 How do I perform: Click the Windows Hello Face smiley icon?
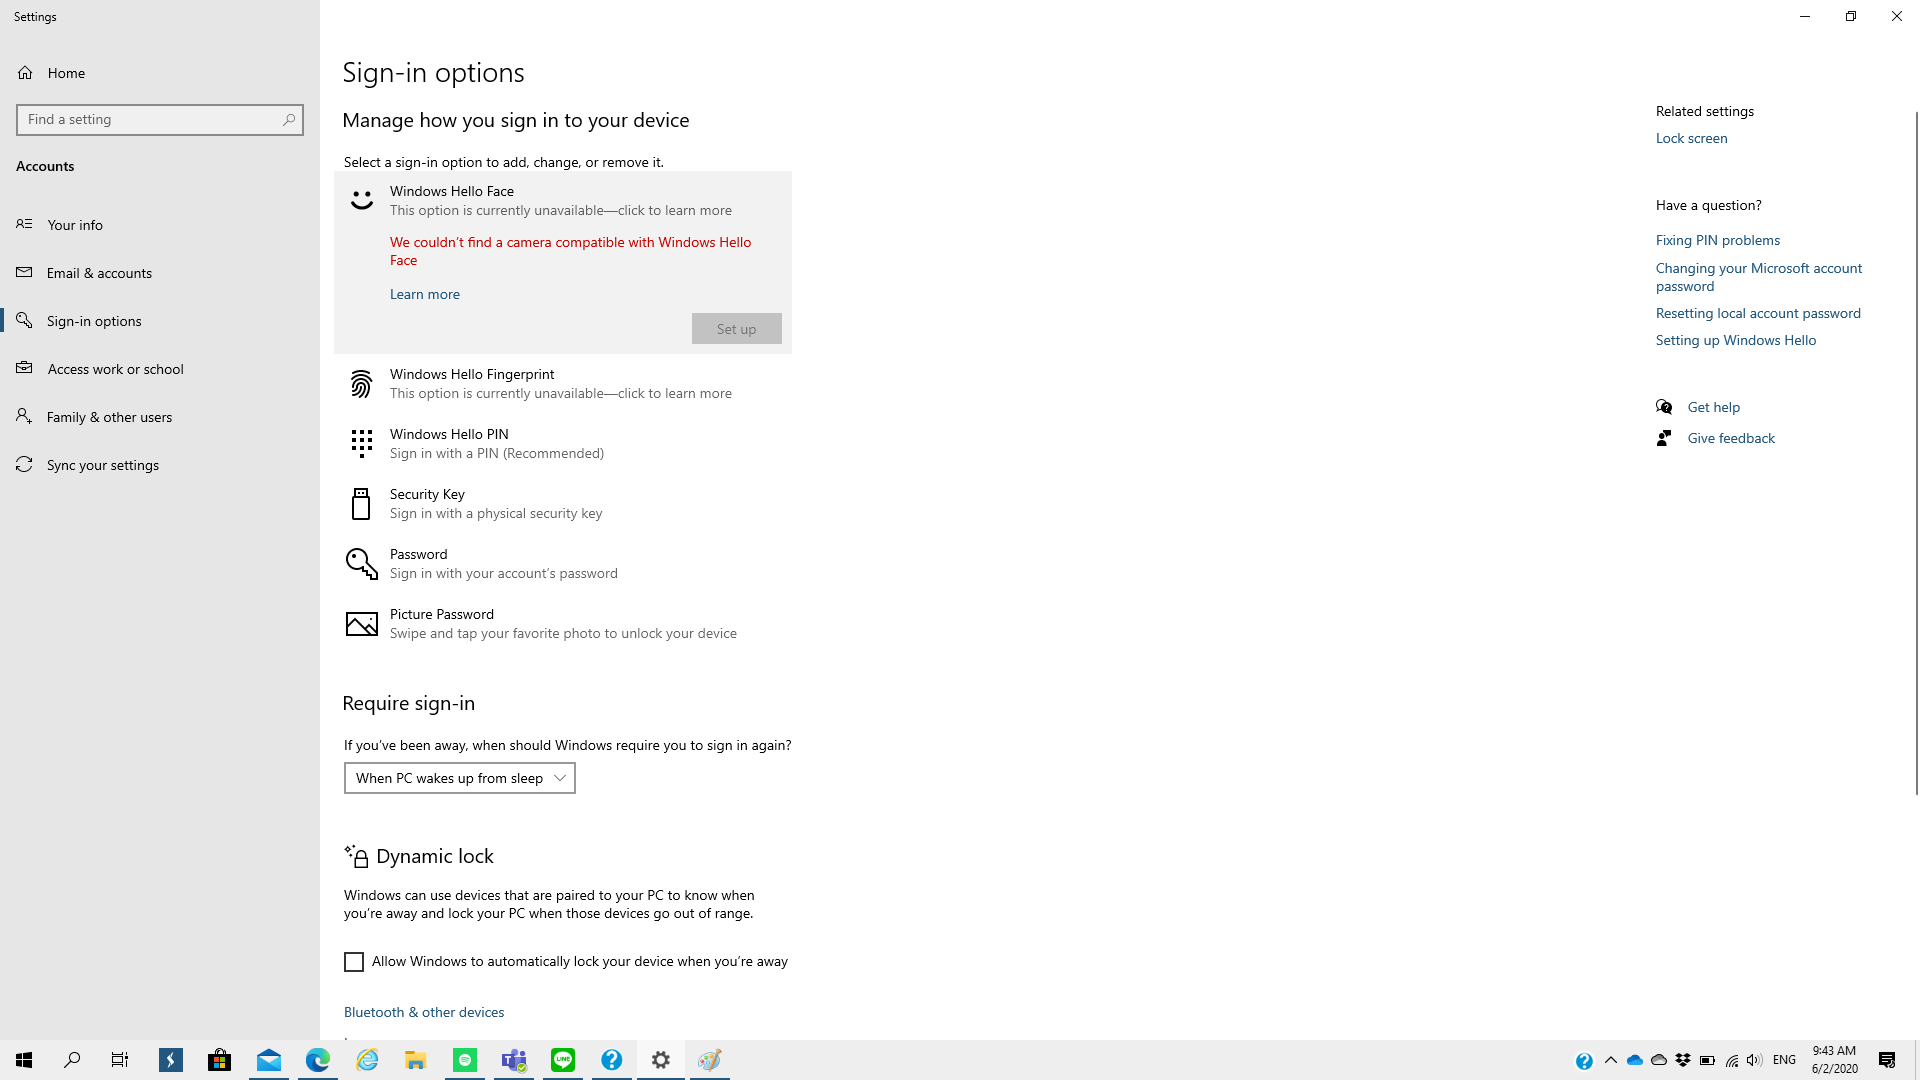click(361, 201)
